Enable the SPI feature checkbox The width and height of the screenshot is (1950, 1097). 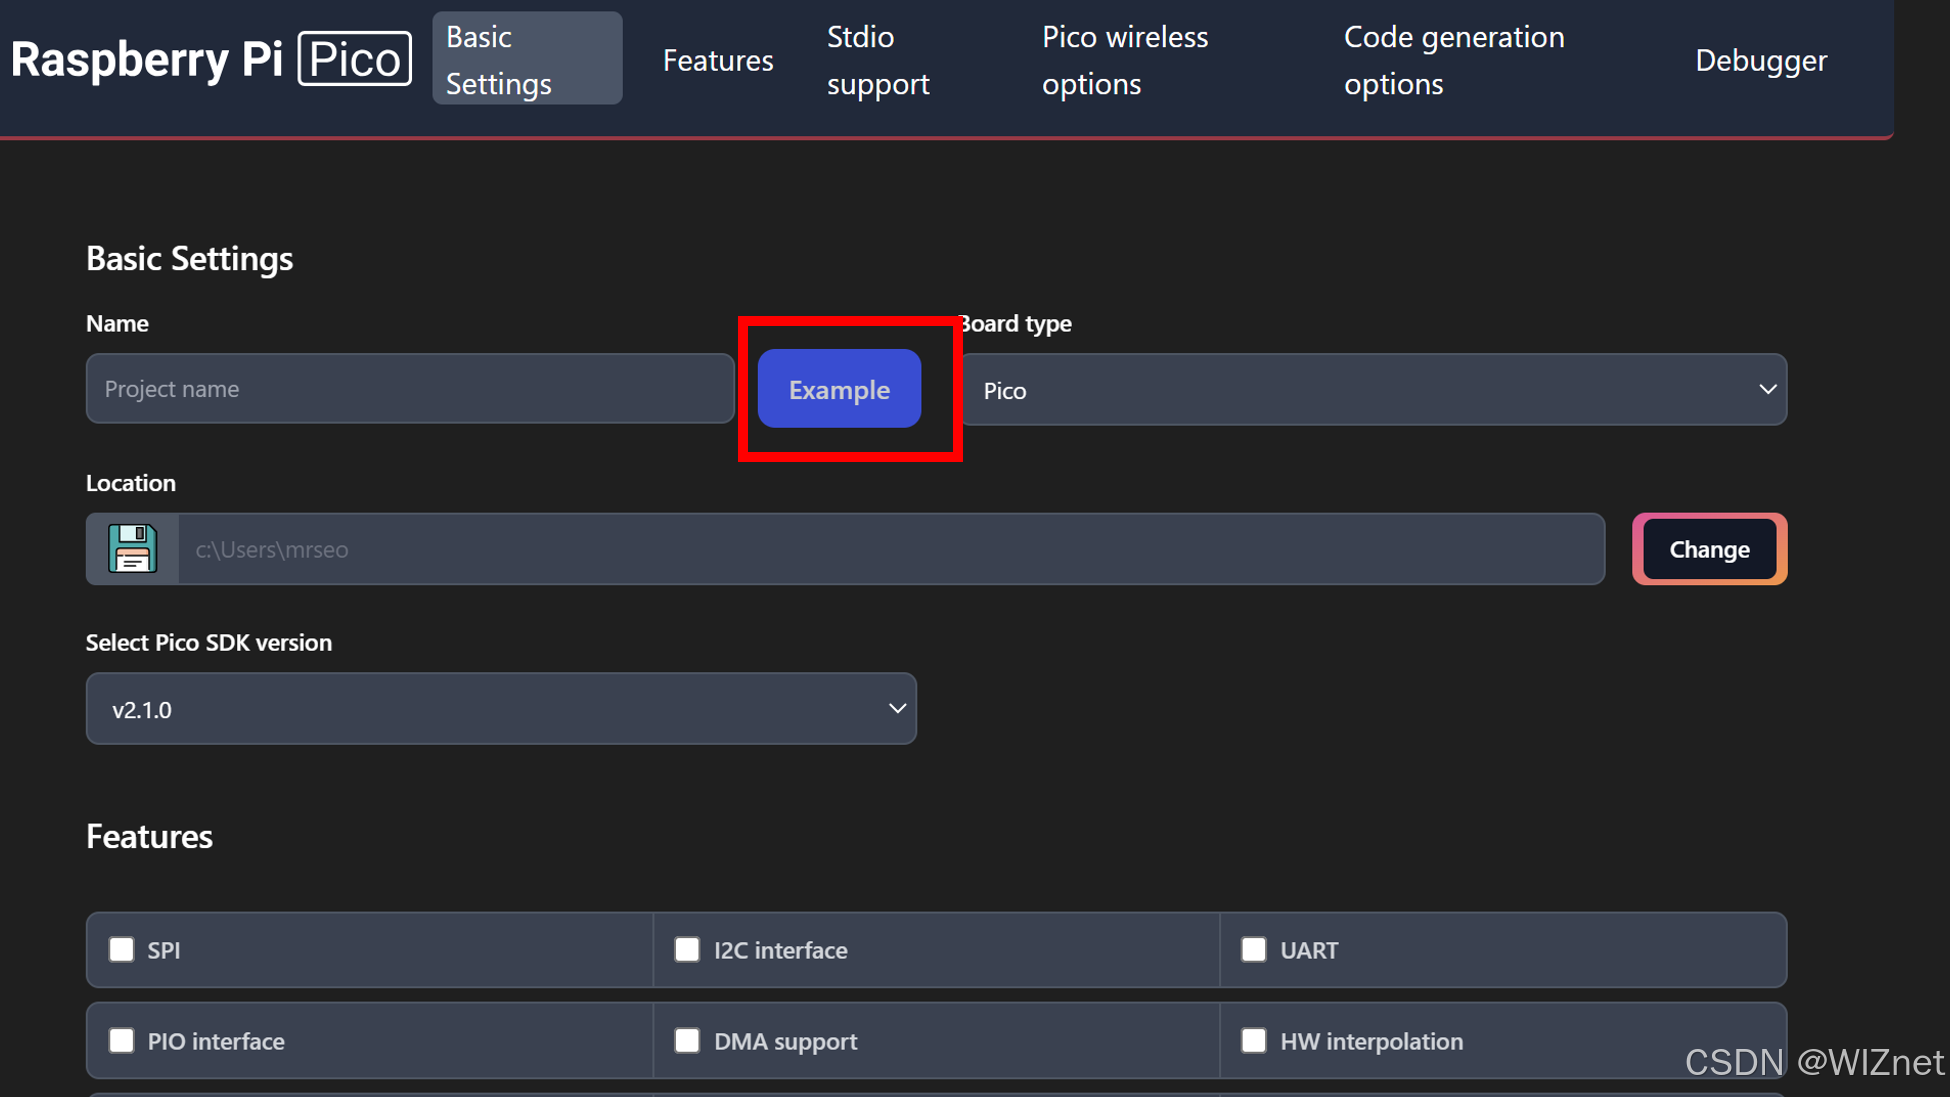(122, 949)
